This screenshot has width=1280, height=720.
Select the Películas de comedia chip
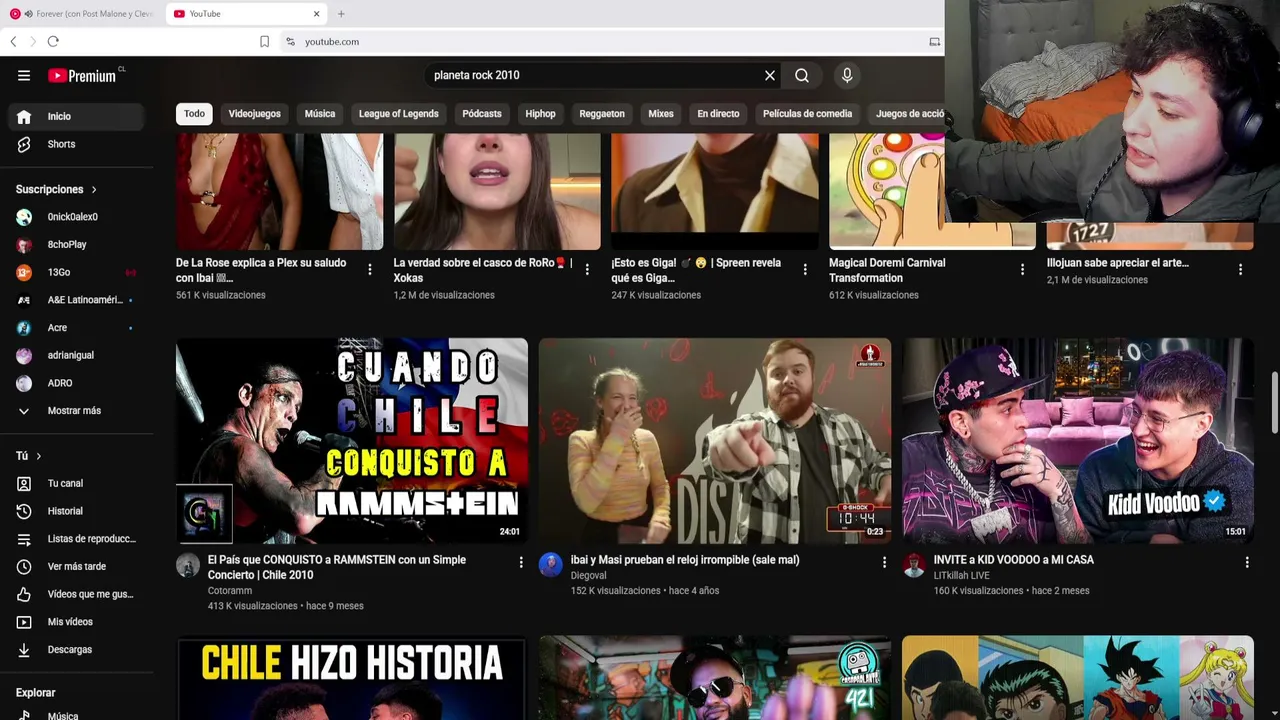point(807,114)
